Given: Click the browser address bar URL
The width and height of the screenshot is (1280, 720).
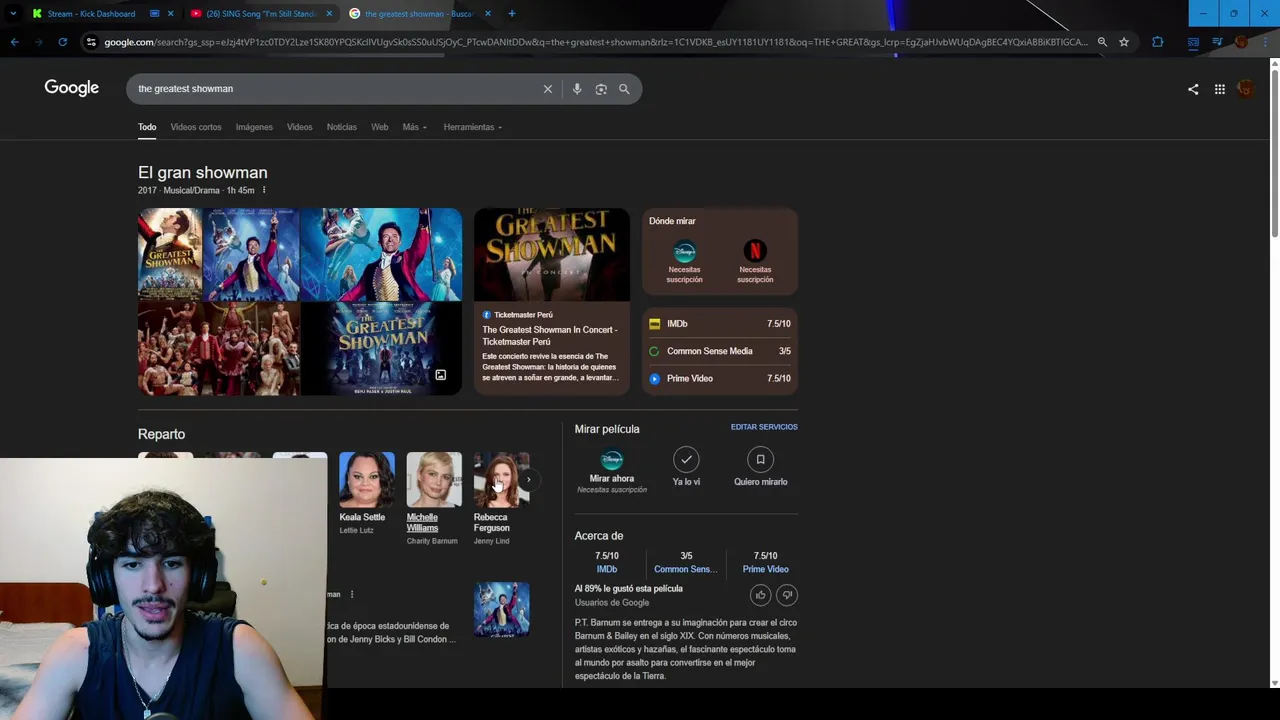Looking at the screenshot, I should coord(595,42).
